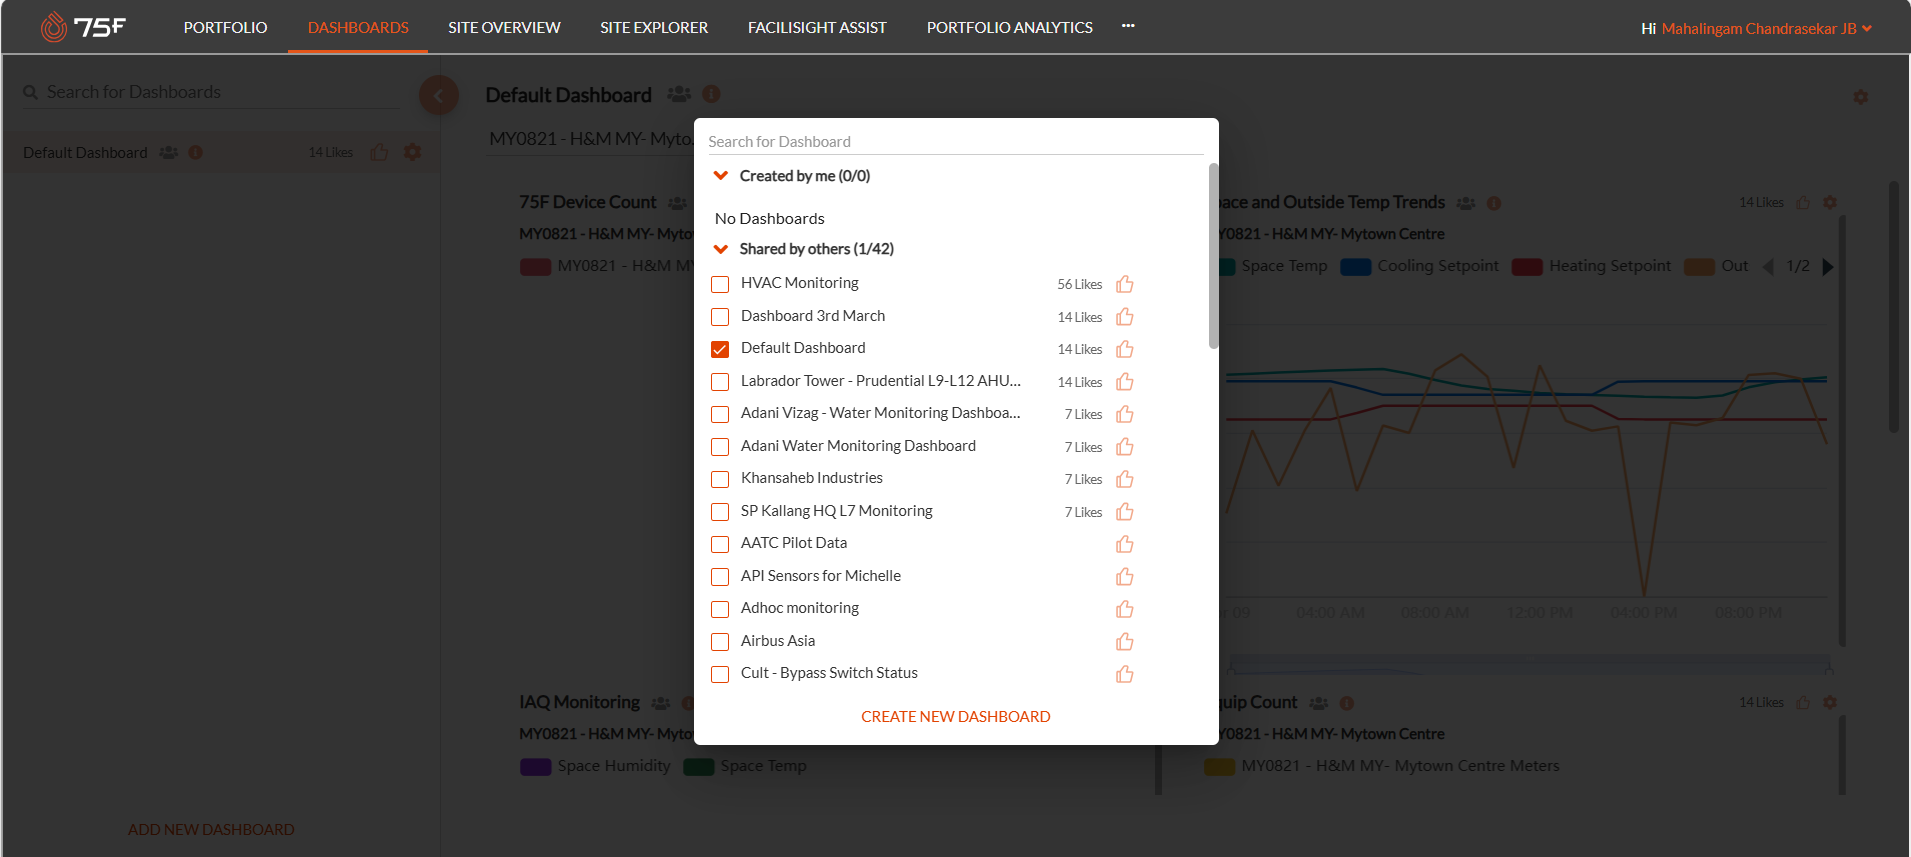This screenshot has width=1911, height=857.
Task: Click the 75F logo
Action: pos(83,27)
